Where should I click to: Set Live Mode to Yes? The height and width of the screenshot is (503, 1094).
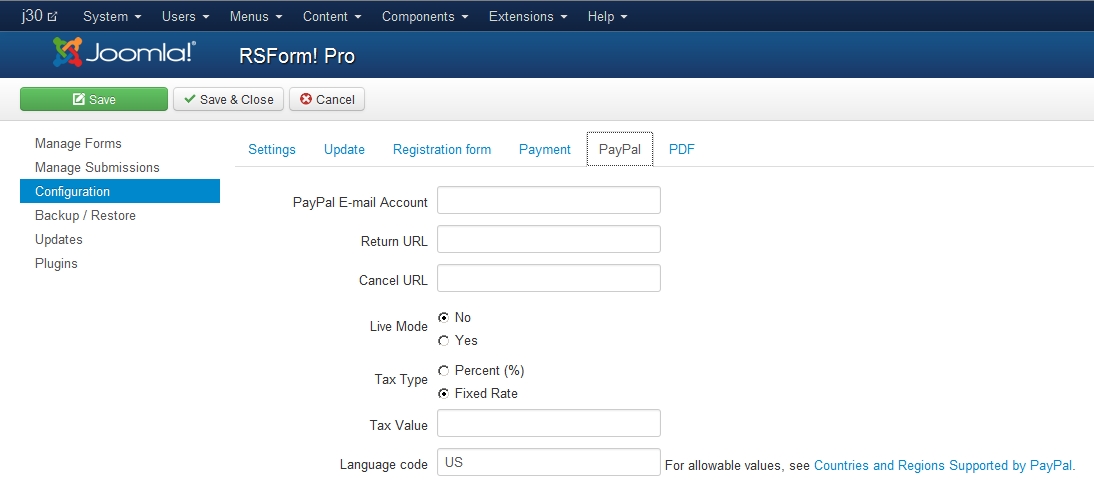(443, 340)
